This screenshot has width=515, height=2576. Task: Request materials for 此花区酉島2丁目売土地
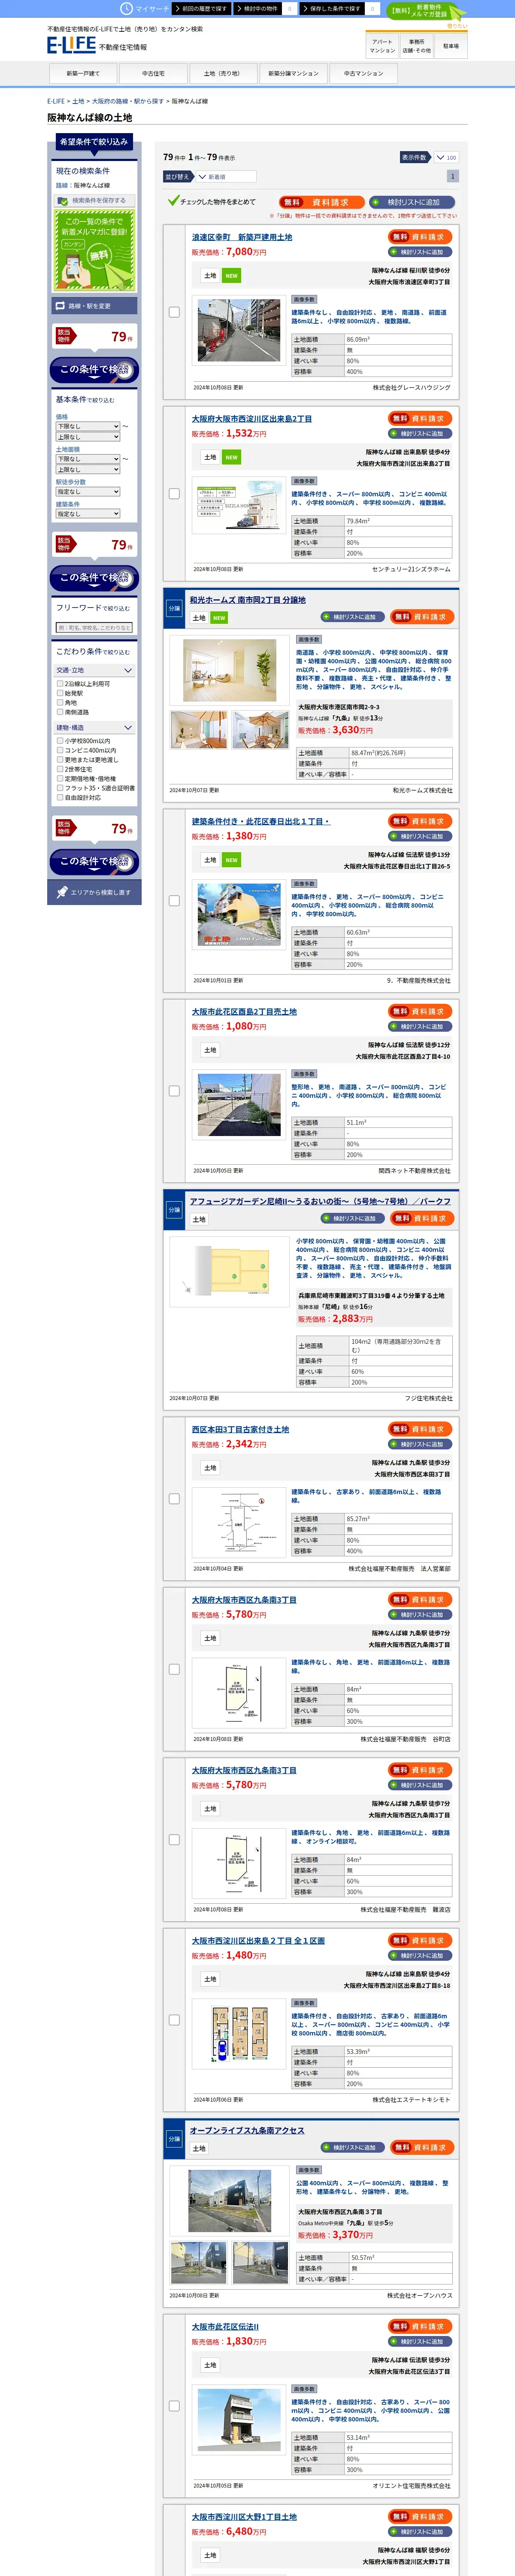coord(420,1011)
